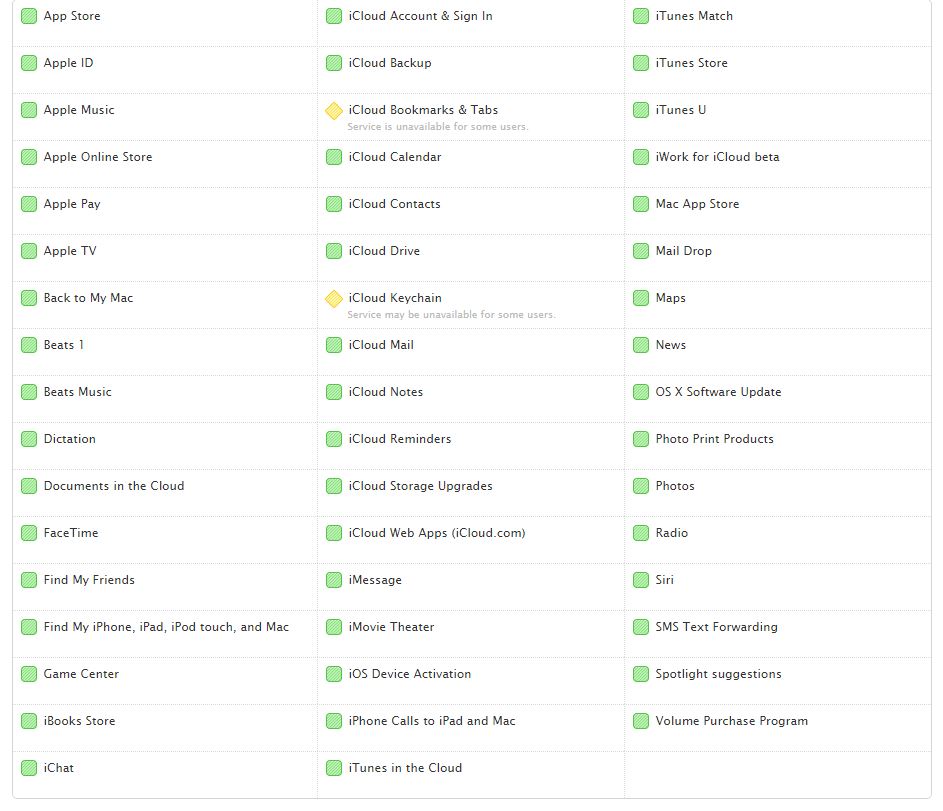Click the green status icon beside iTunes Store
The height and width of the screenshot is (811, 943).
641,63
